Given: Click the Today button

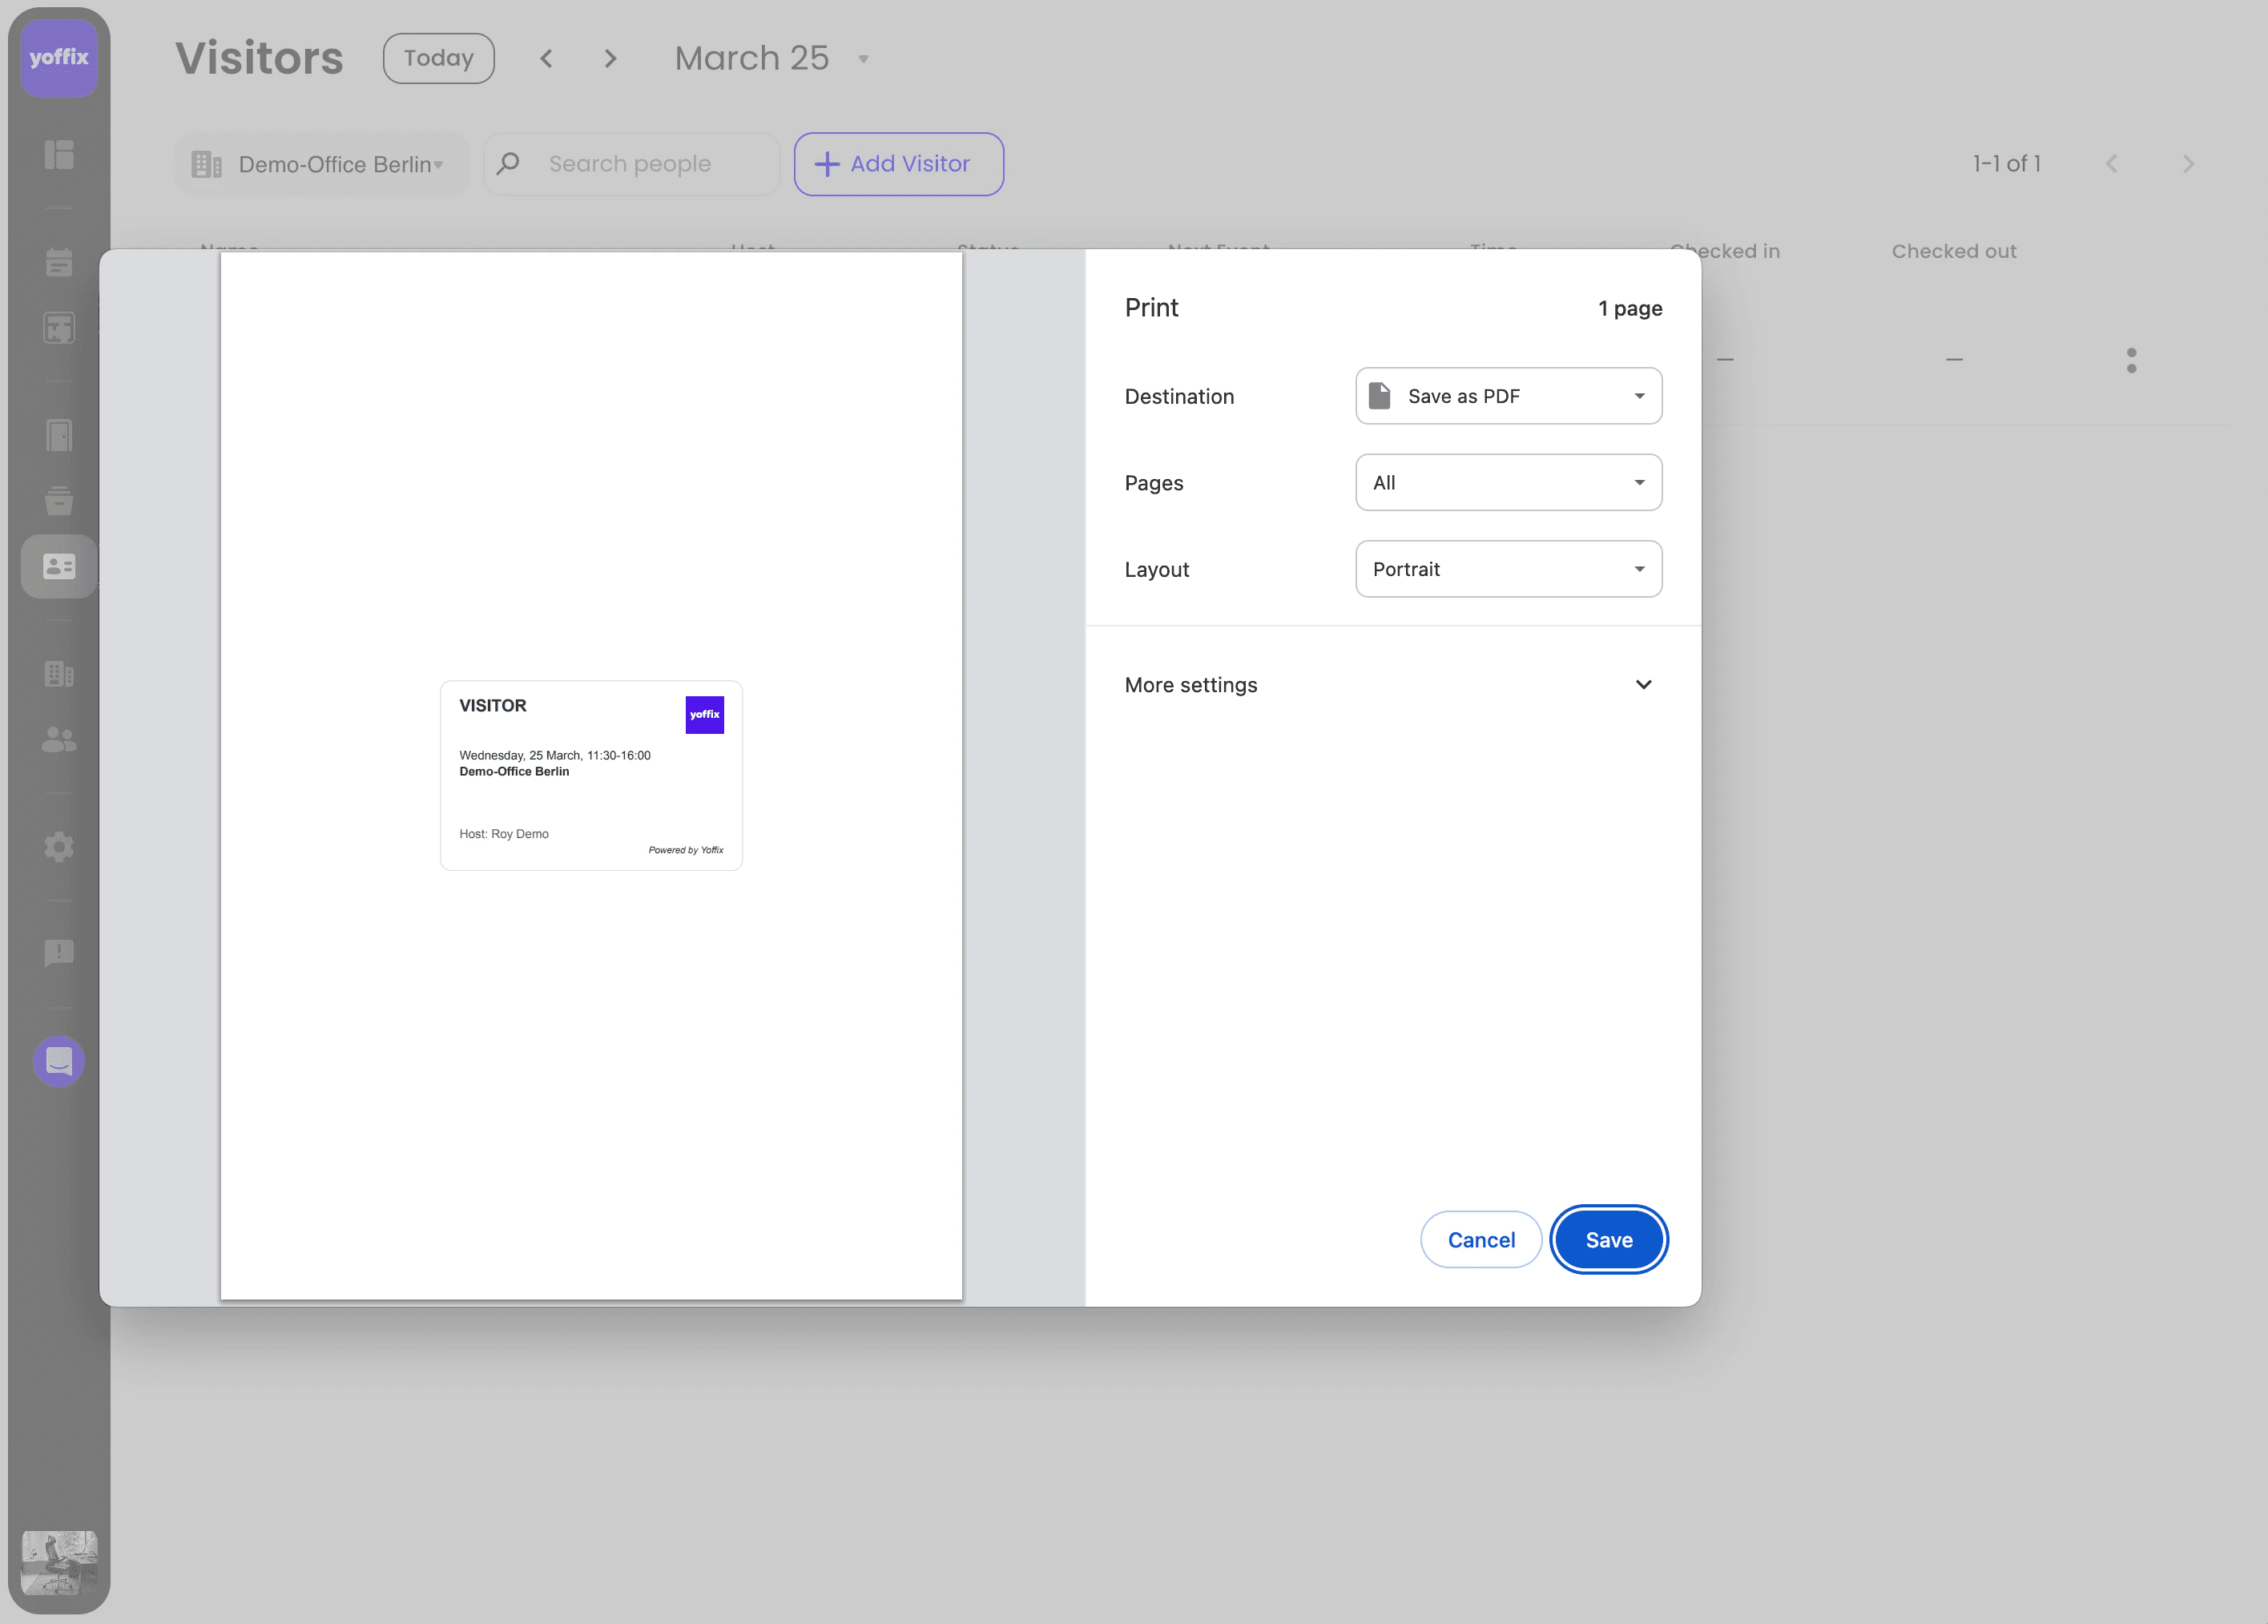Looking at the screenshot, I should click(x=438, y=58).
